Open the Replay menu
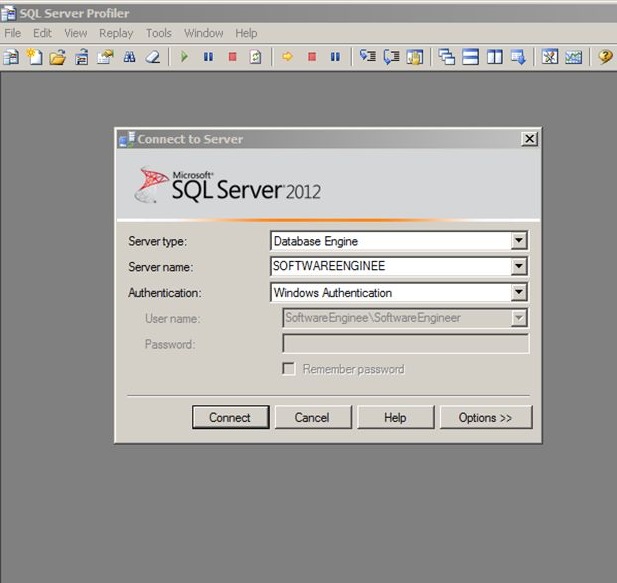Image resolution: width=617 pixels, height=583 pixels. pos(116,33)
